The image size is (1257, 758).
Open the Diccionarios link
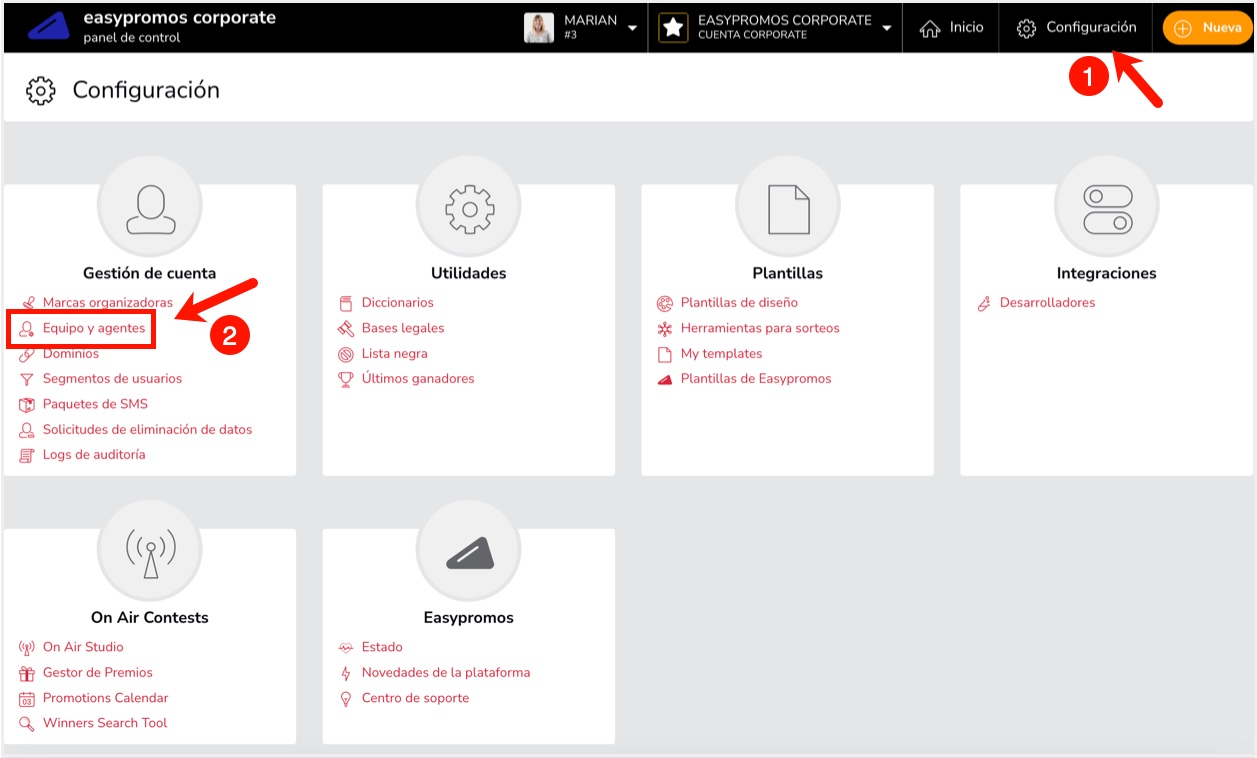[x=398, y=302]
